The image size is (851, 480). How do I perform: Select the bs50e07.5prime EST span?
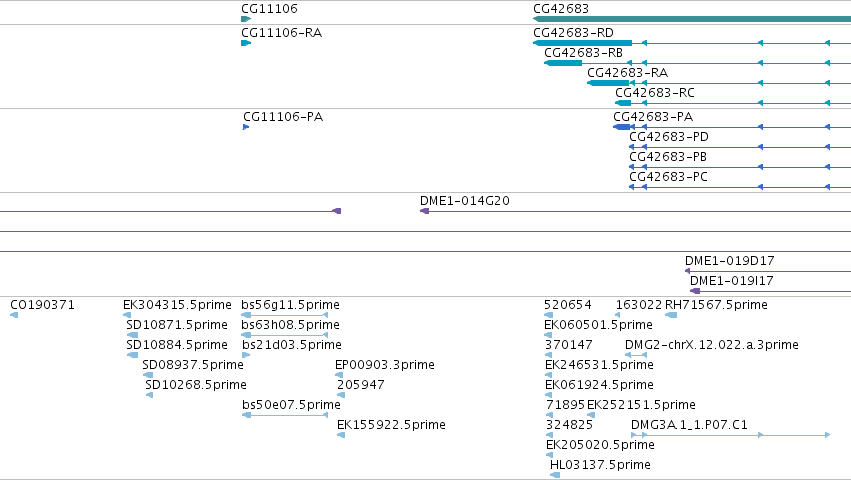click(x=284, y=415)
